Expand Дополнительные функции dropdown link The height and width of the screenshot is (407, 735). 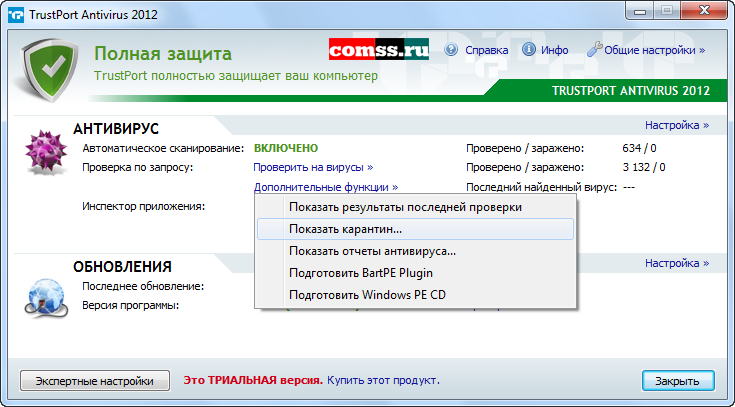pos(326,187)
